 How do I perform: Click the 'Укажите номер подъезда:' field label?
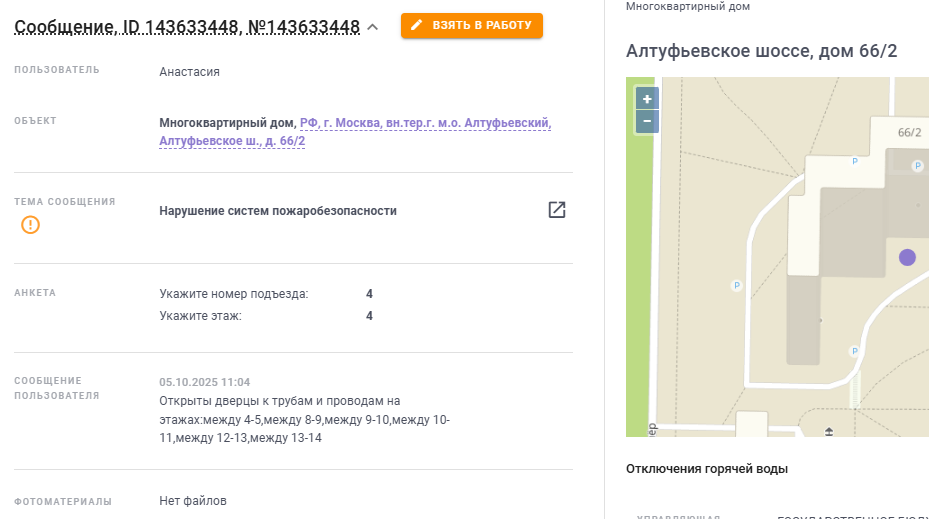(233, 294)
